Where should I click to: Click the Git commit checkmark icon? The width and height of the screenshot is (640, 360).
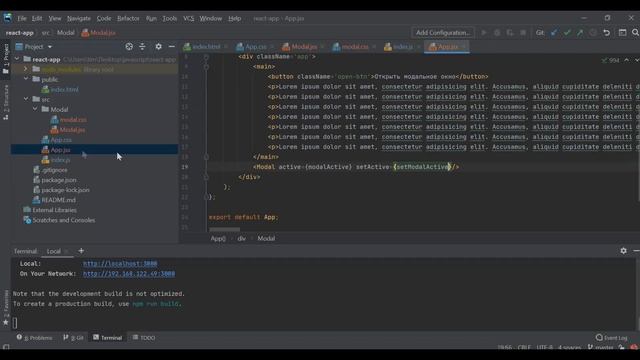(x=567, y=33)
